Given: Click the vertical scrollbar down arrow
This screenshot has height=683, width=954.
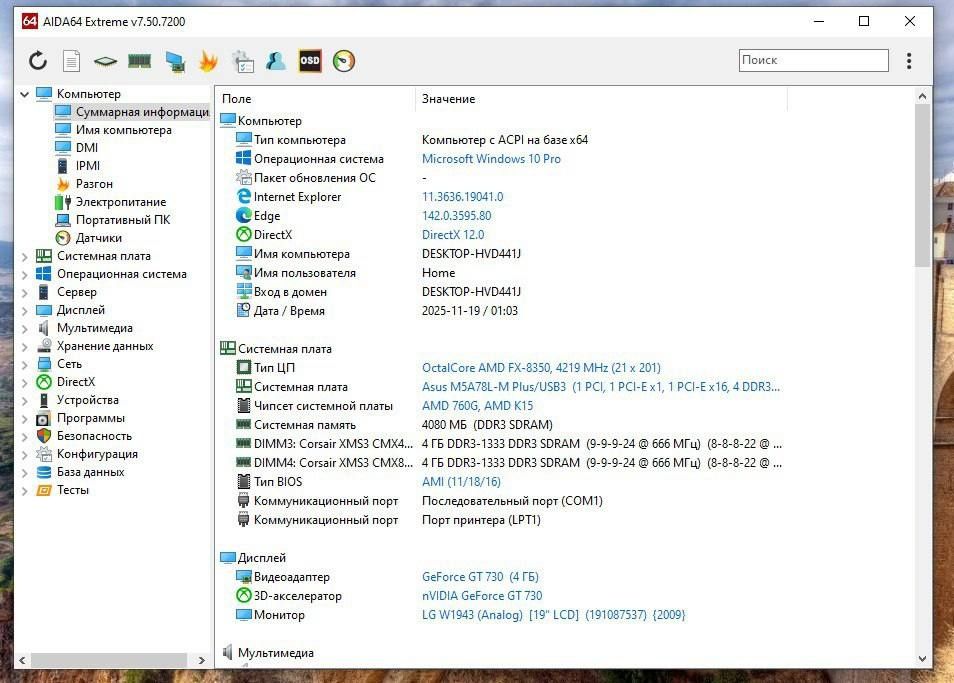Looking at the screenshot, I should coord(922,659).
